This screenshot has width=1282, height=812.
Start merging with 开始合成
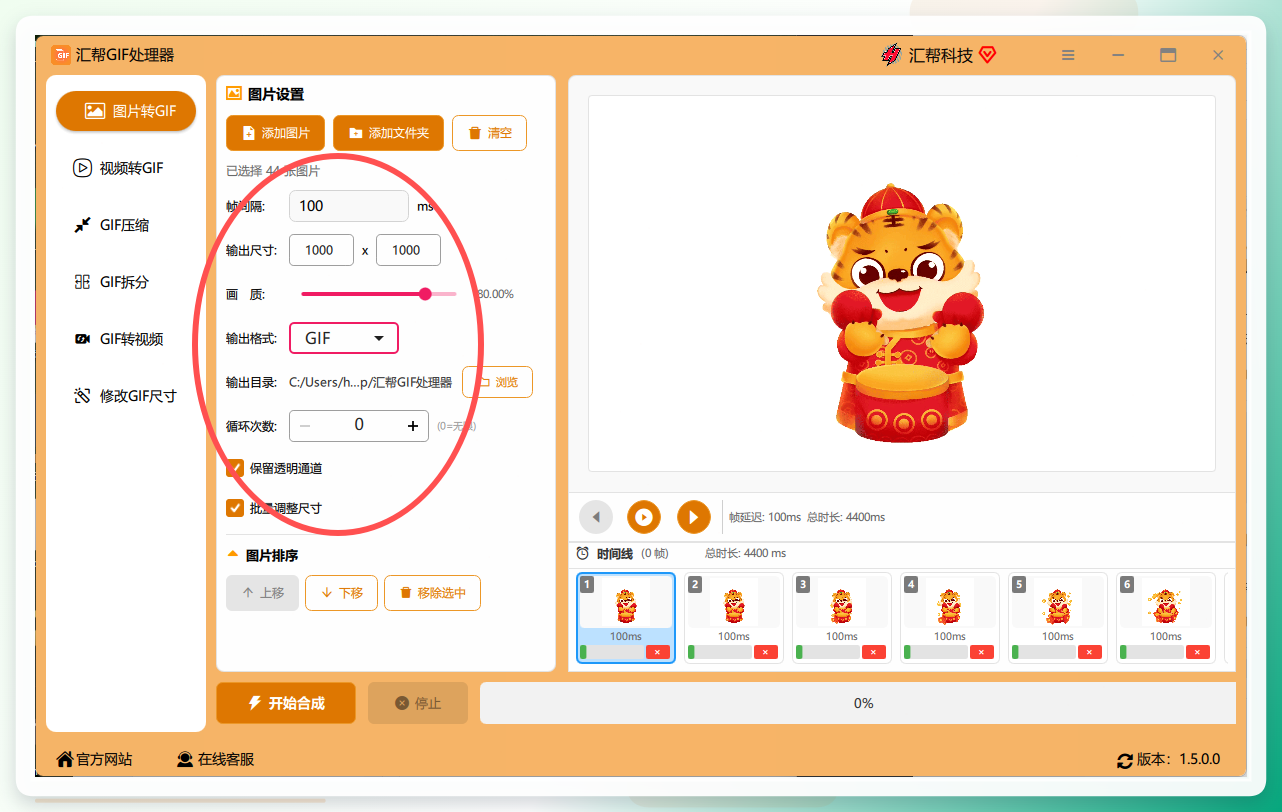point(285,703)
